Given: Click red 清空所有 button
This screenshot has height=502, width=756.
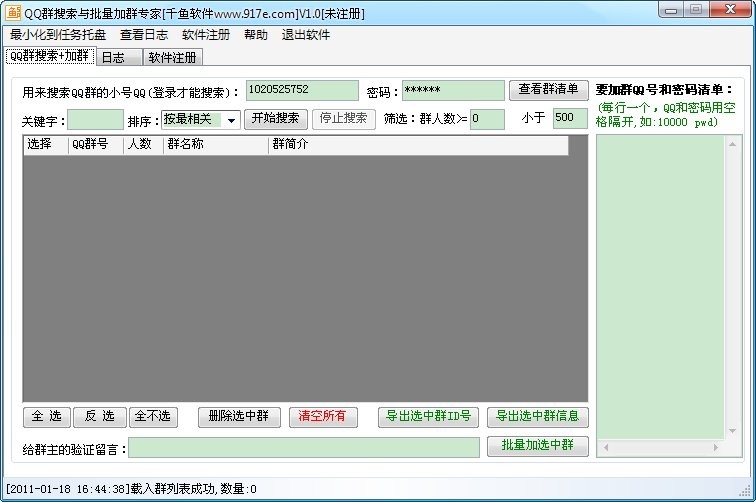Looking at the screenshot, I should 323,417.
